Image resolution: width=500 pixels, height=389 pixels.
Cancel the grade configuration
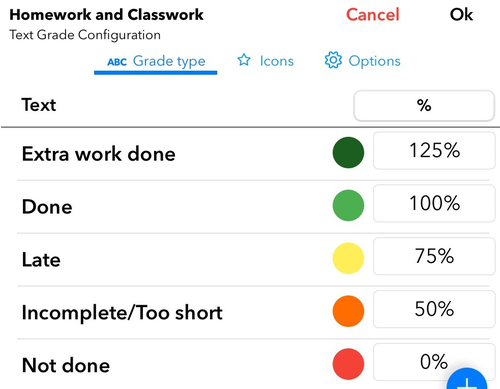point(373,15)
